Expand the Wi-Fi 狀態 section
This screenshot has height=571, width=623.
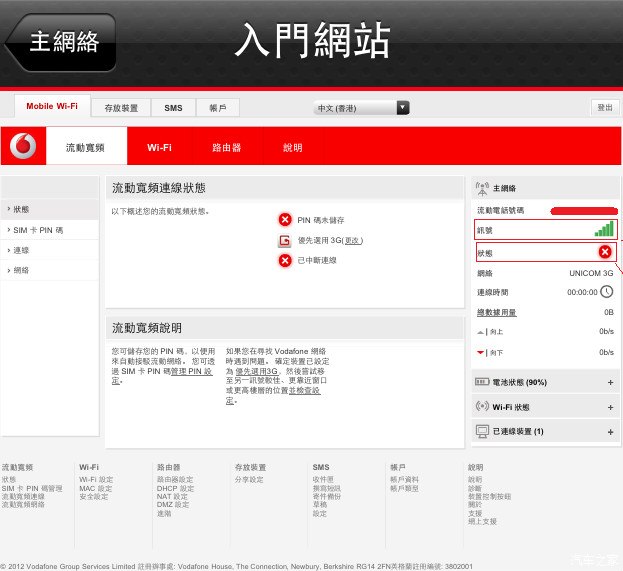click(x=610, y=407)
